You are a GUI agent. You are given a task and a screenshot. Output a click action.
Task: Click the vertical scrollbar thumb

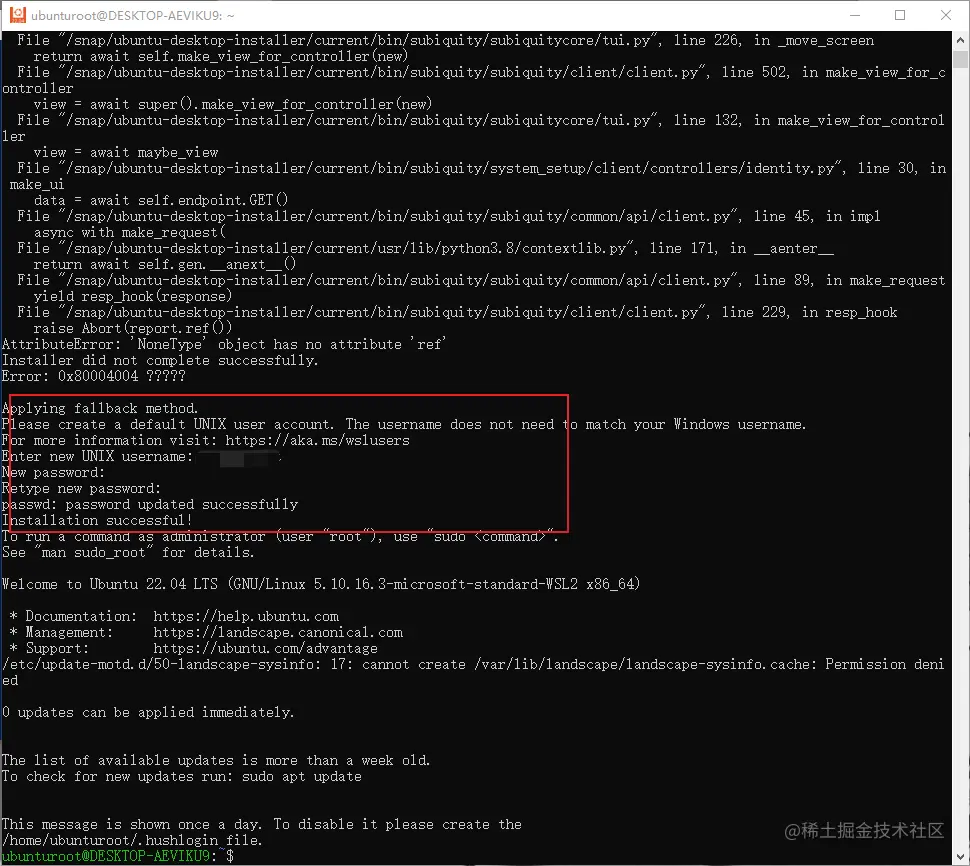pos(960,59)
